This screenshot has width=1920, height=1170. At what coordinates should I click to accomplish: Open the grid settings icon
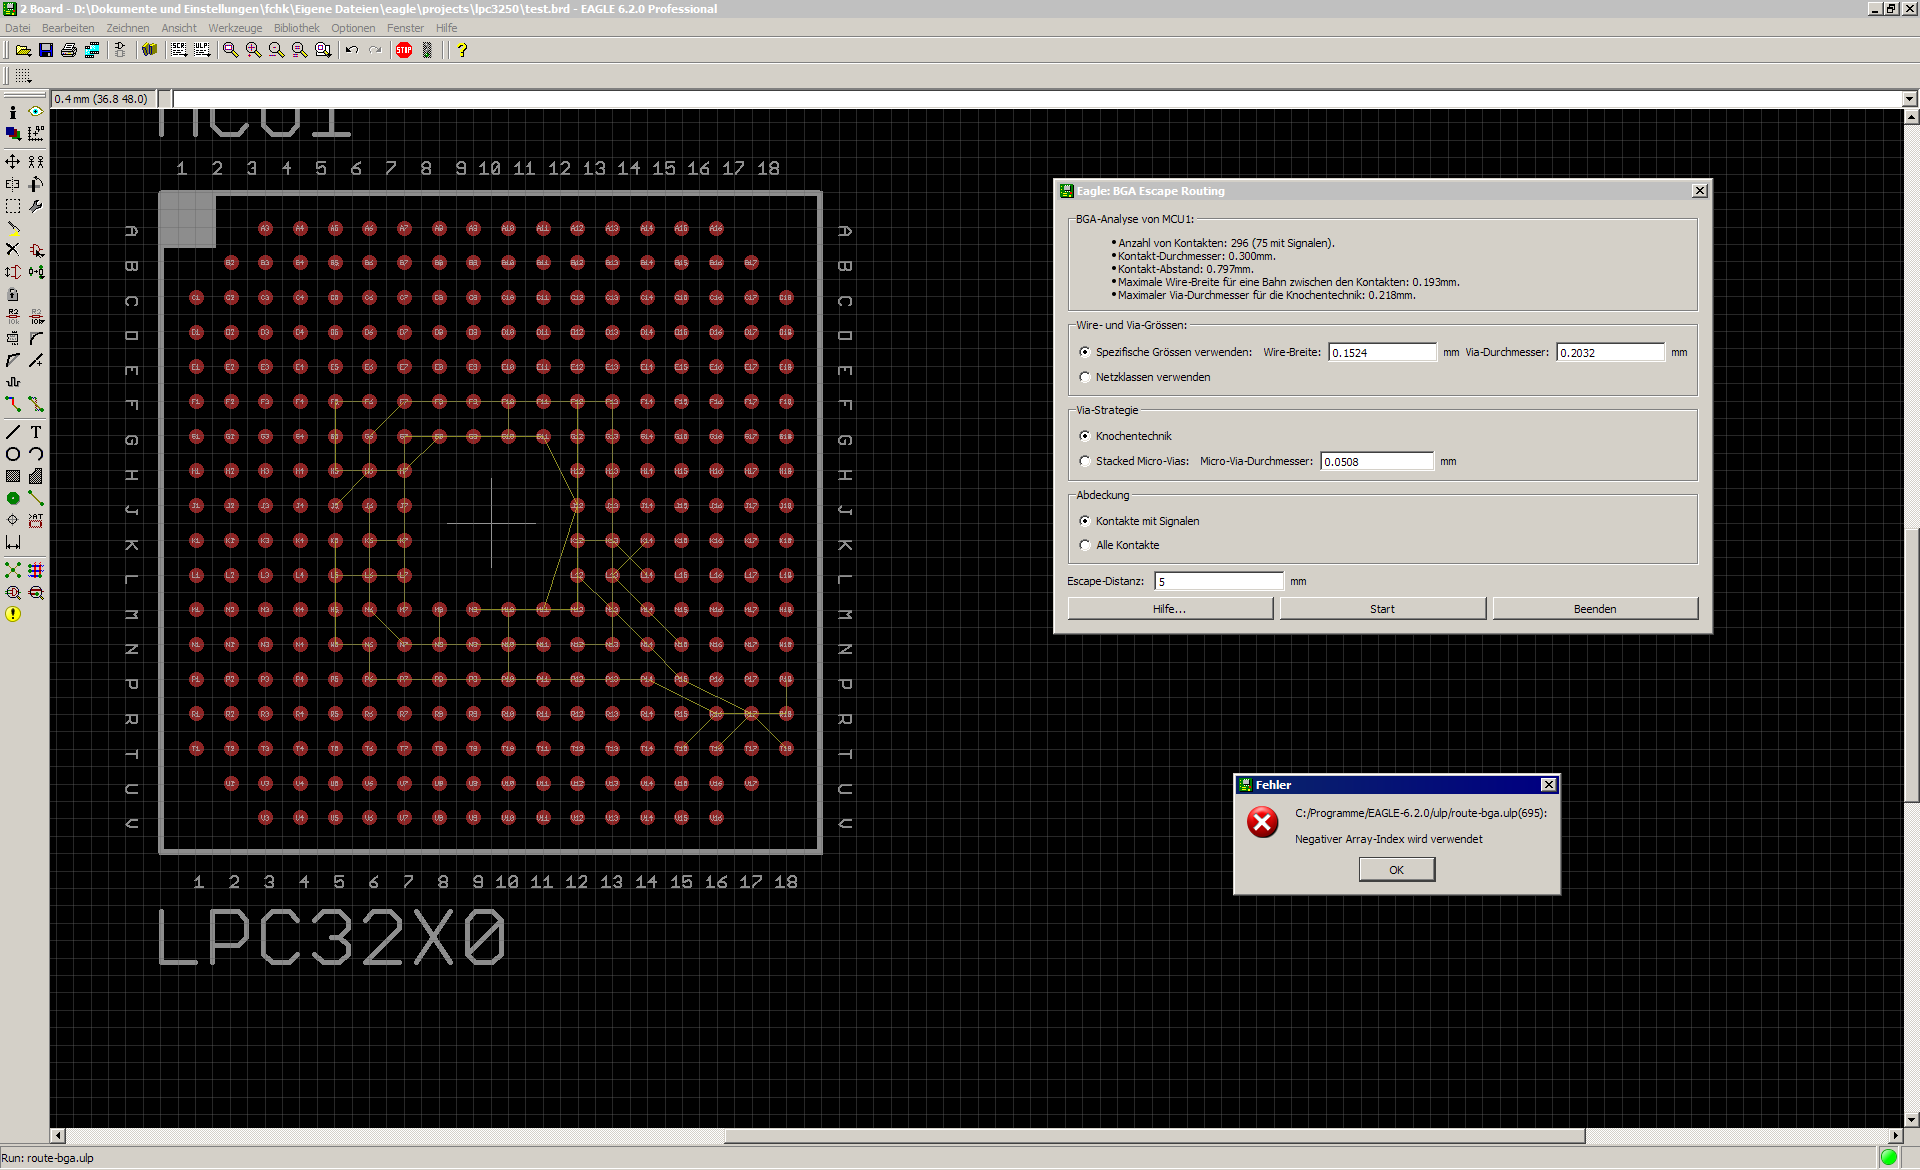[x=23, y=76]
